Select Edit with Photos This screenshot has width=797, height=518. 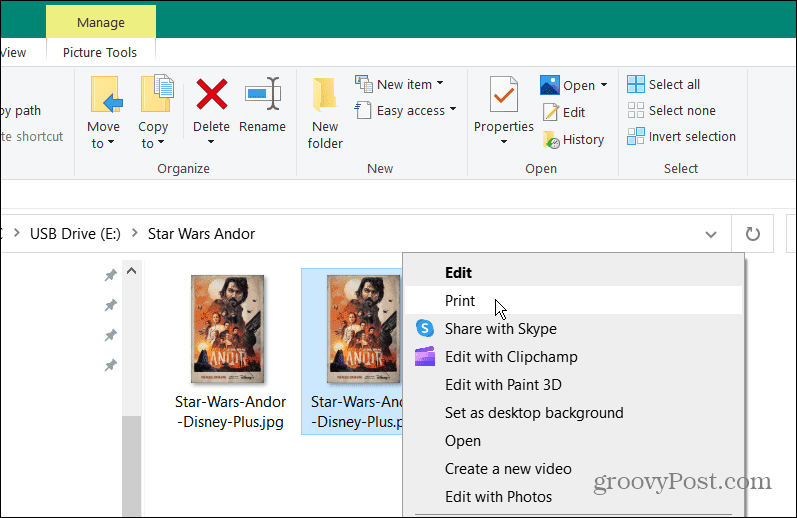574,496
